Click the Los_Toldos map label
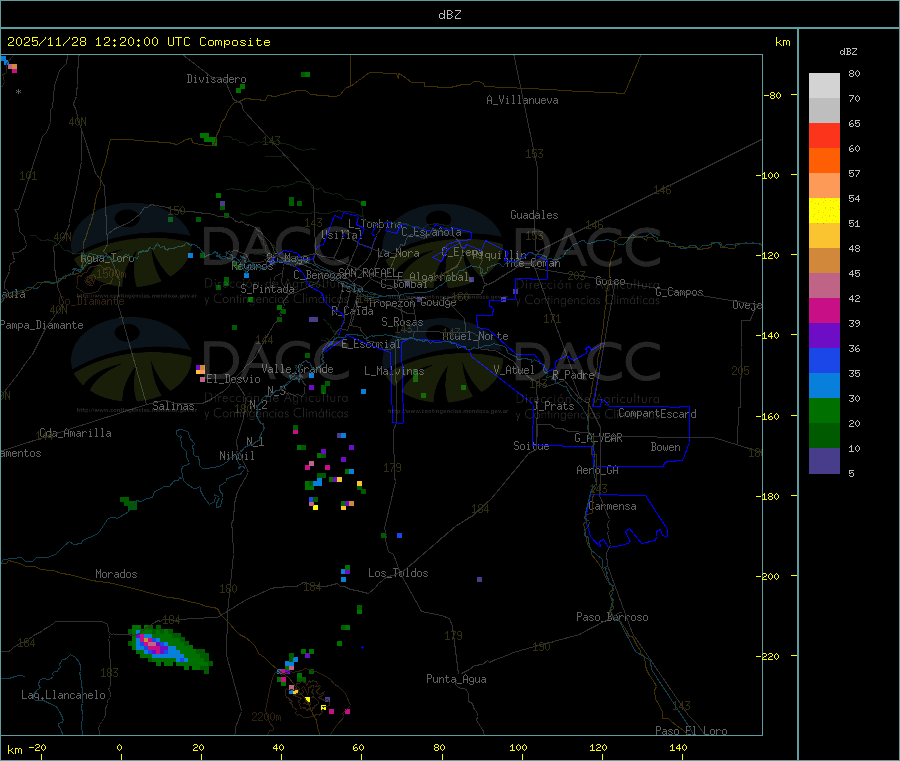Image resolution: width=900 pixels, height=761 pixels. pyautogui.click(x=398, y=573)
